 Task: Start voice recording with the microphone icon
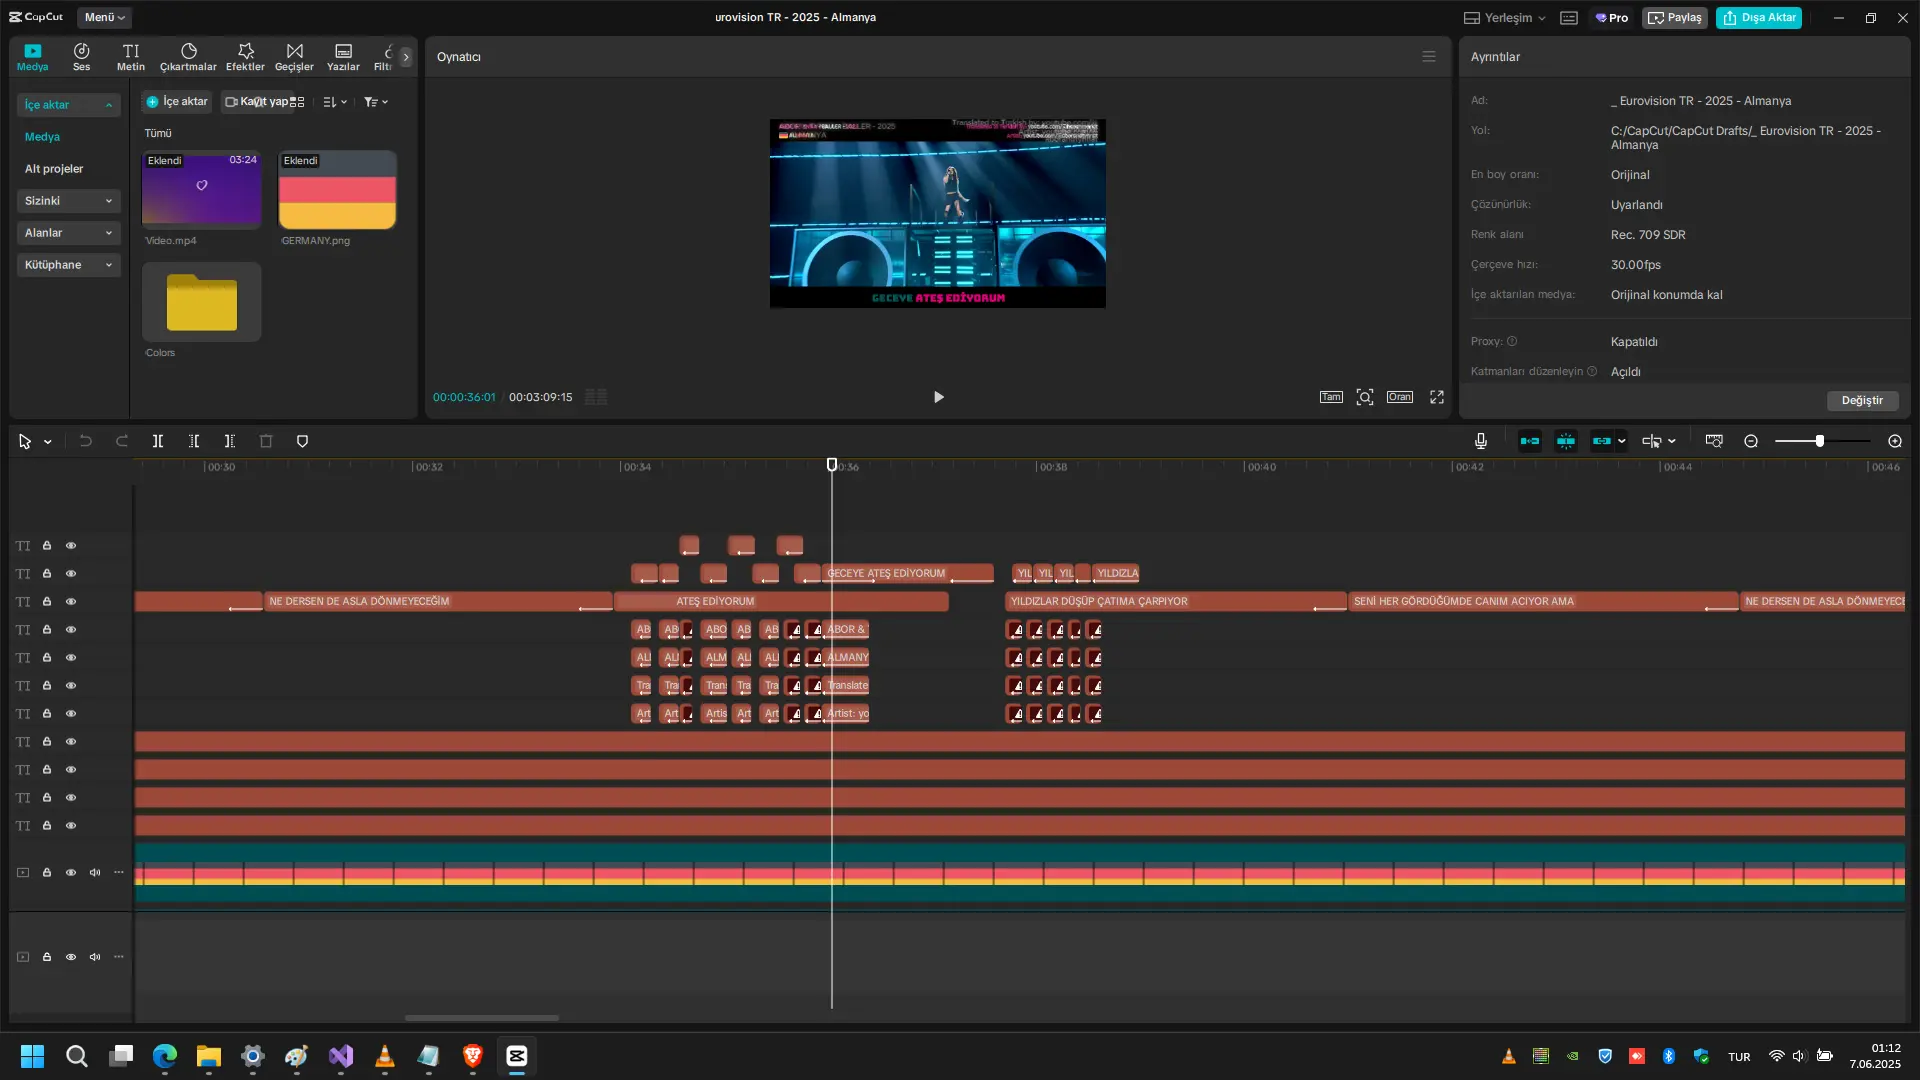tap(1481, 441)
